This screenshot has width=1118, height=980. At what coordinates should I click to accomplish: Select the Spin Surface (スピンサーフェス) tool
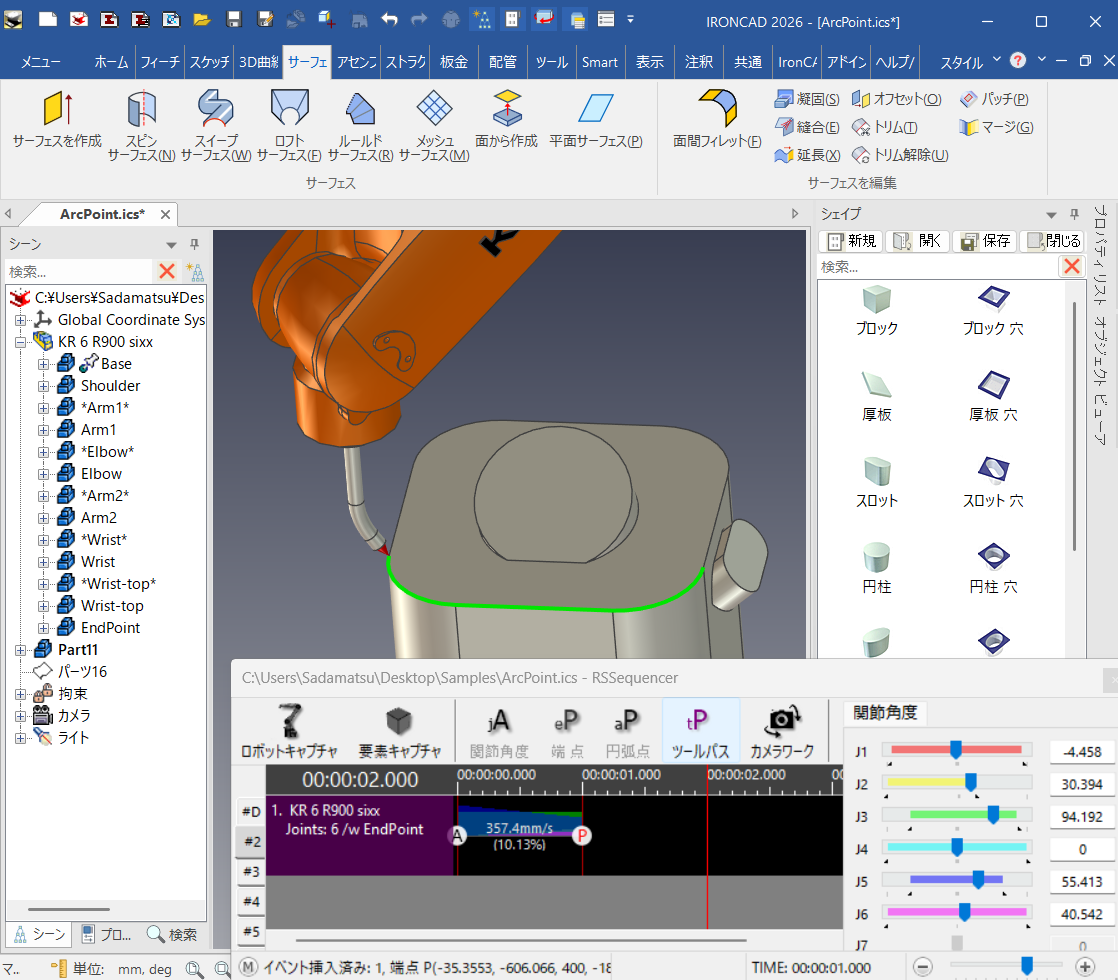click(x=141, y=126)
